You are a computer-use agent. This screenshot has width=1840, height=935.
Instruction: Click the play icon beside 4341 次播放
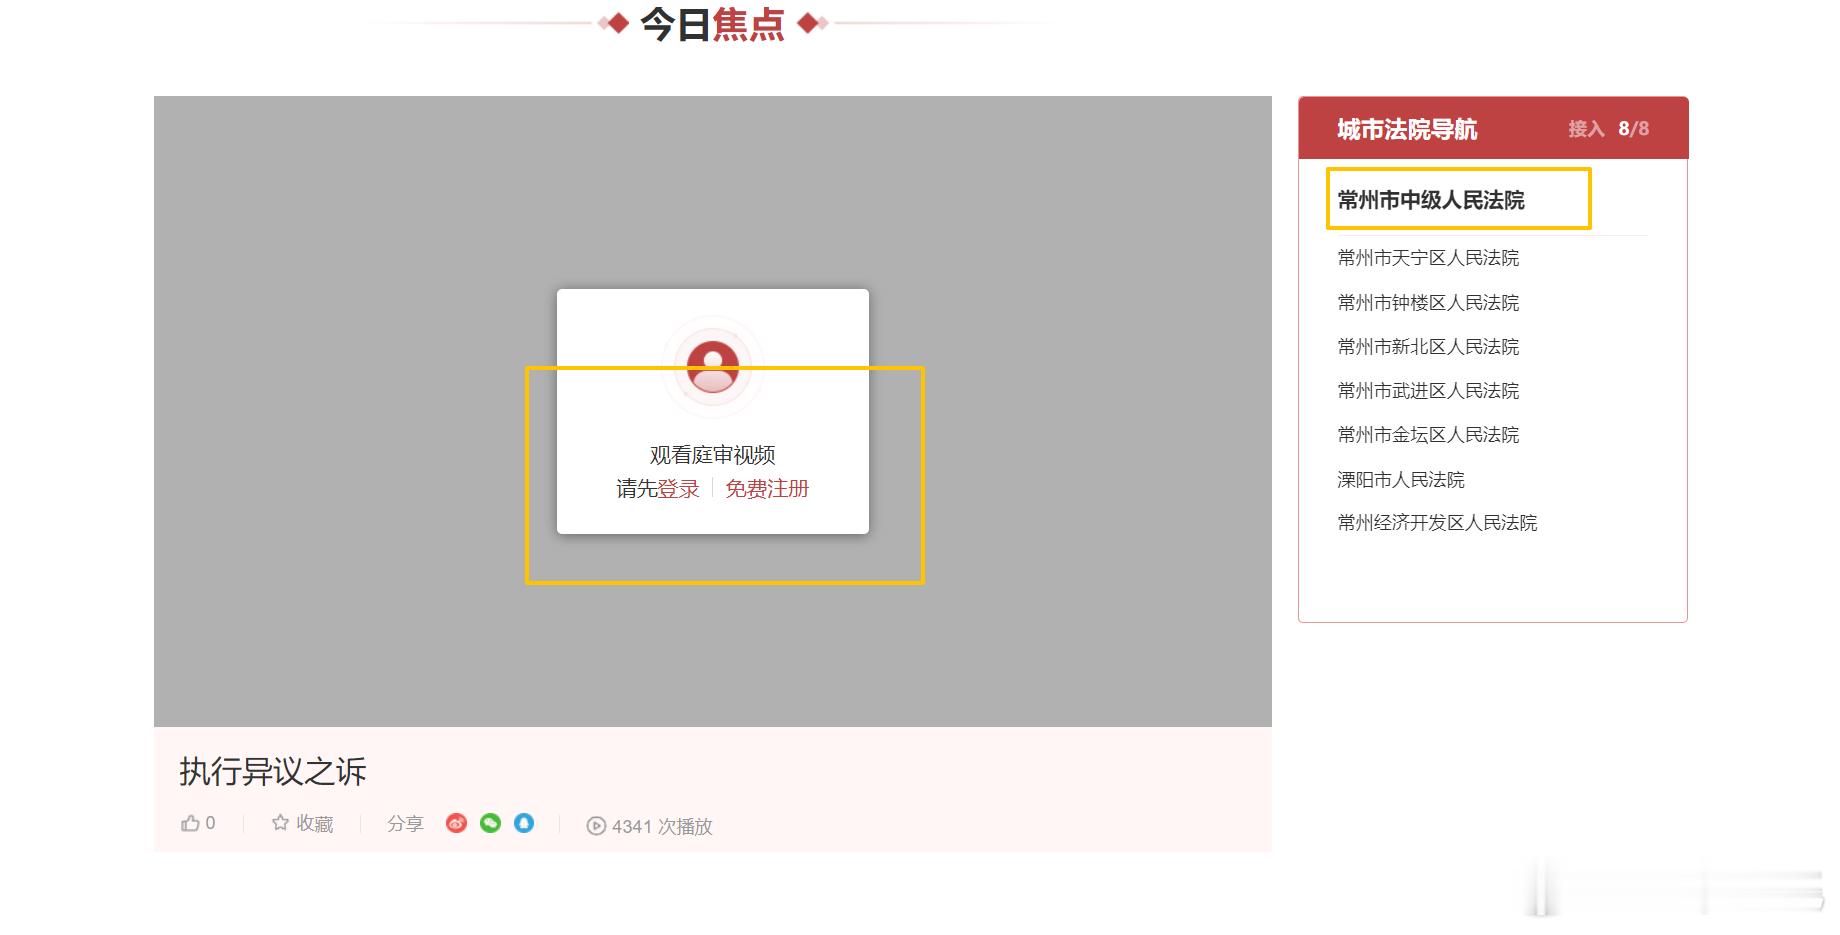pyautogui.click(x=596, y=826)
